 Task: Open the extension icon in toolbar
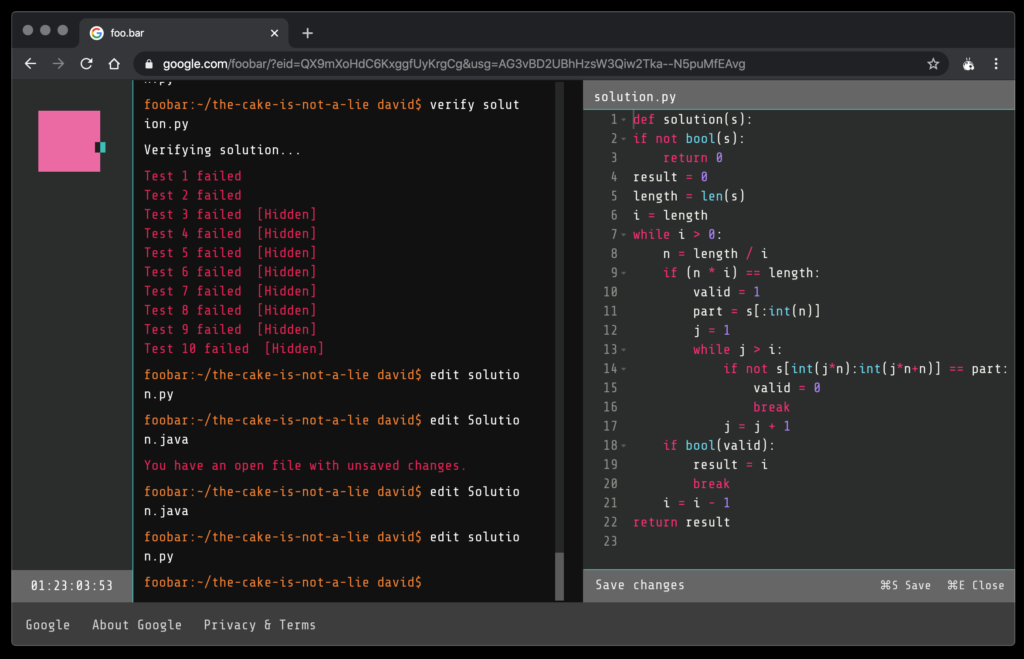968,64
